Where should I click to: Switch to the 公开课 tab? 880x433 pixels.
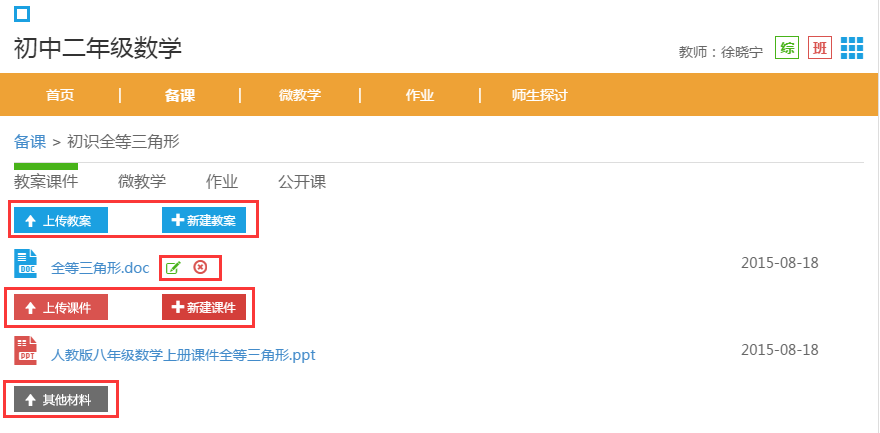coord(302,182)
